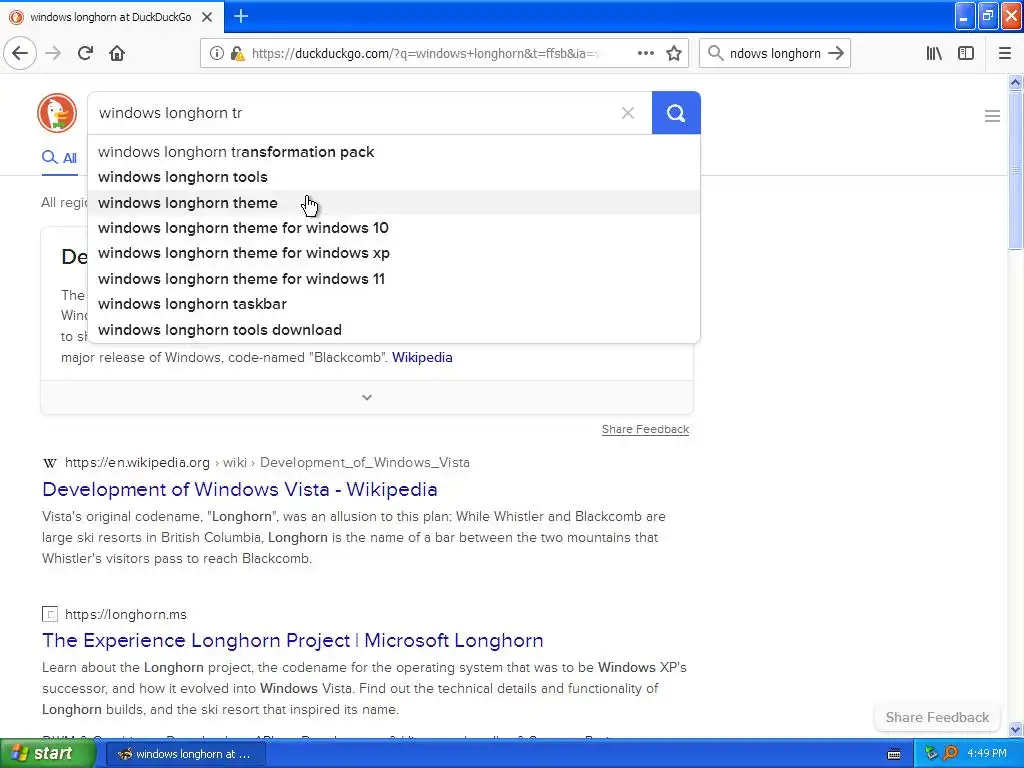Clear the DuckDuckGo search field with X
The width and height of the screenshot is (1024, 768).
tap(628, 113)
